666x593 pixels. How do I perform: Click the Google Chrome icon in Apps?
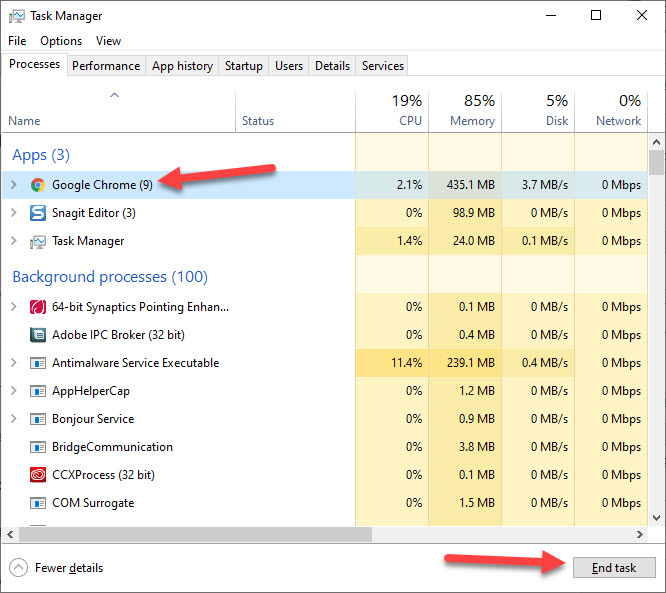38,185
